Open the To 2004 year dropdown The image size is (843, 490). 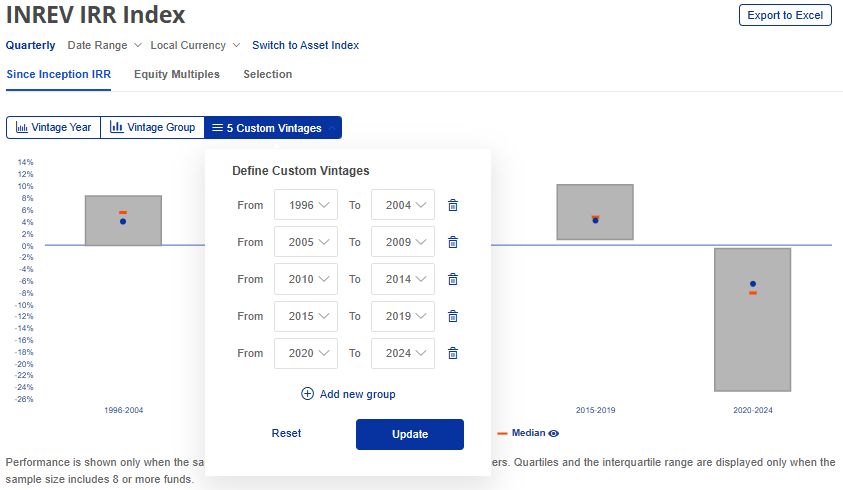(x=403, y=204)
